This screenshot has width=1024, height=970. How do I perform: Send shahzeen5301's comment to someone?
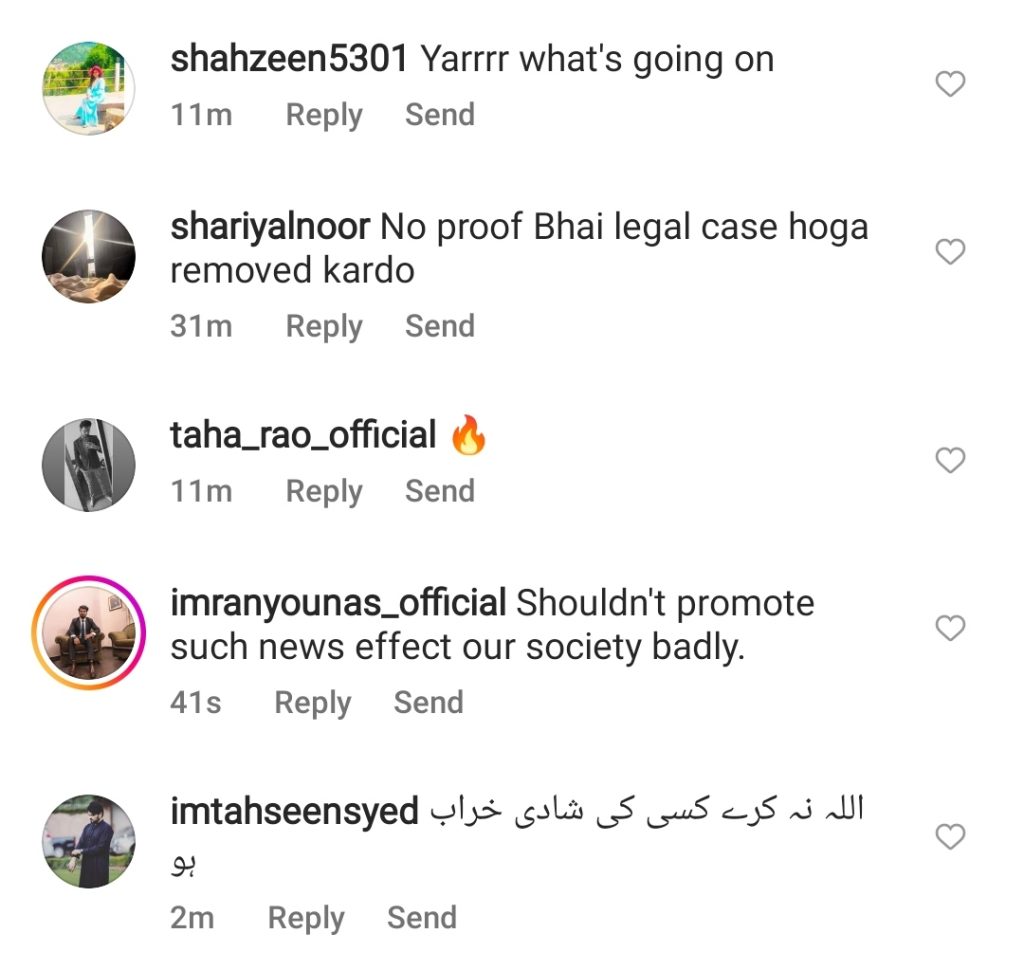pos(440,115)
